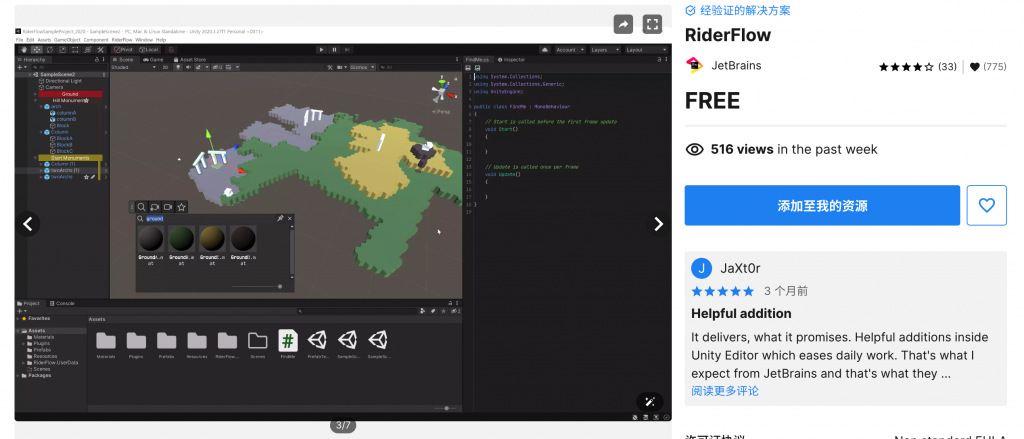This screenshot has height=439, width=1024.
Task: Select the Rotate tool in Unity toolbar
Action: pos(50,50)
